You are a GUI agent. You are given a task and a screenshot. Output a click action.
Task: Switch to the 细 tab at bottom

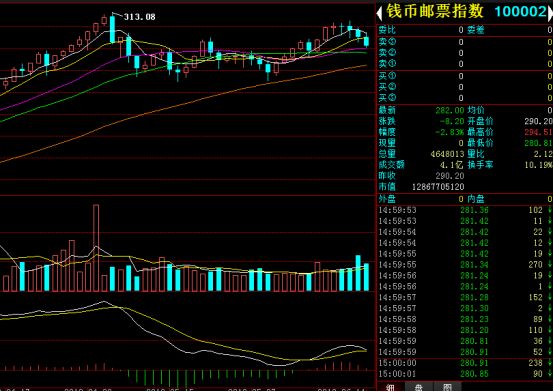pyautogui.click(x=390, y=387)
